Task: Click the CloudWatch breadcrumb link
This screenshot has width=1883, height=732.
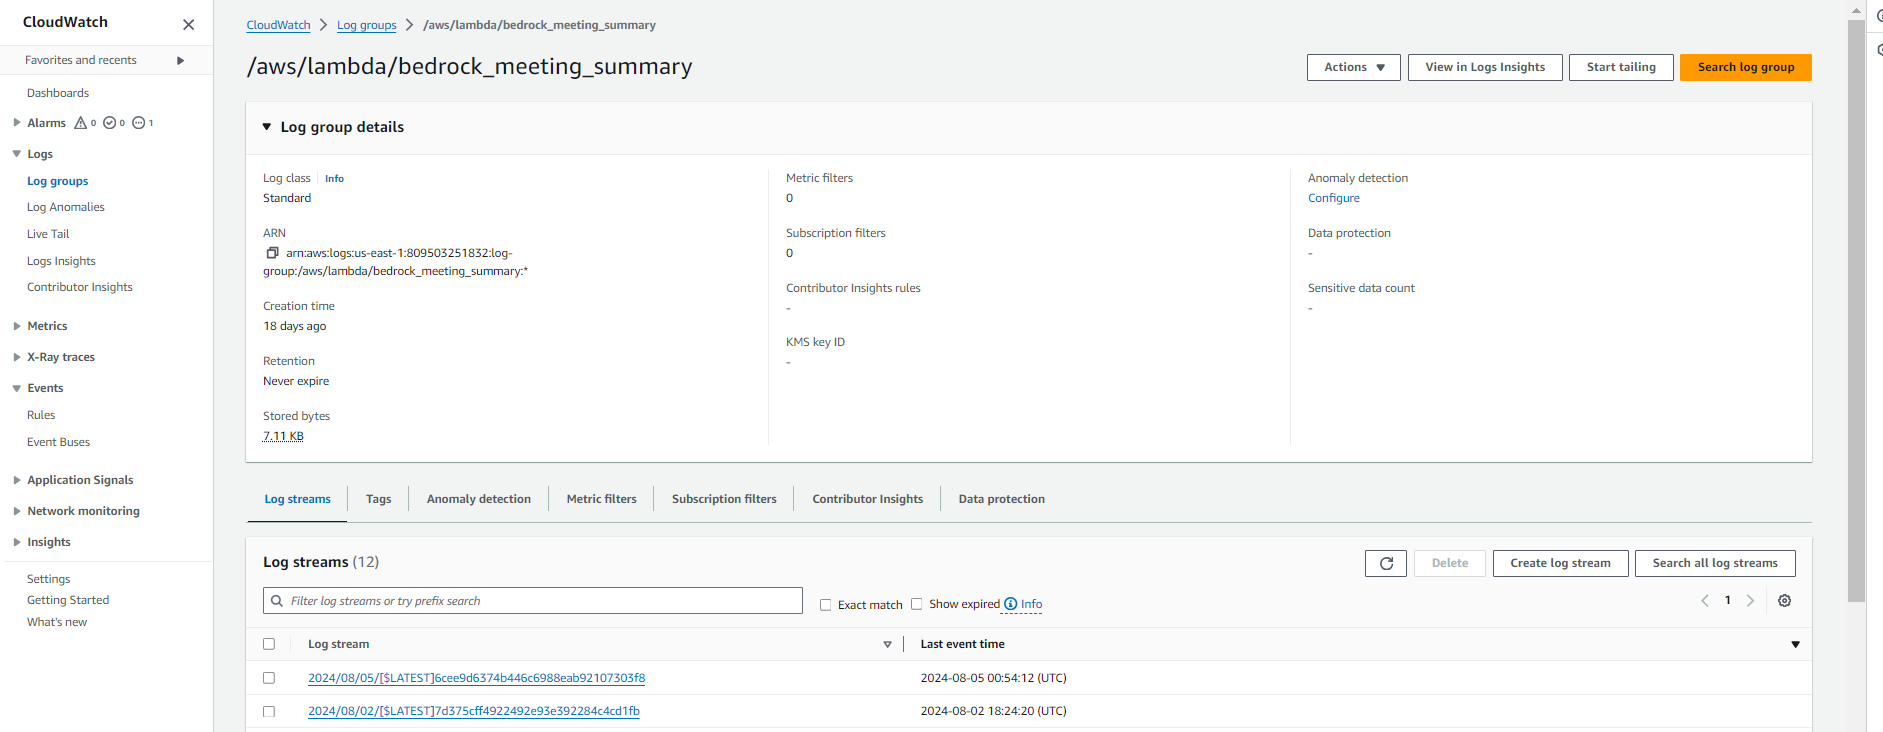Action: (x=278, y=25)
